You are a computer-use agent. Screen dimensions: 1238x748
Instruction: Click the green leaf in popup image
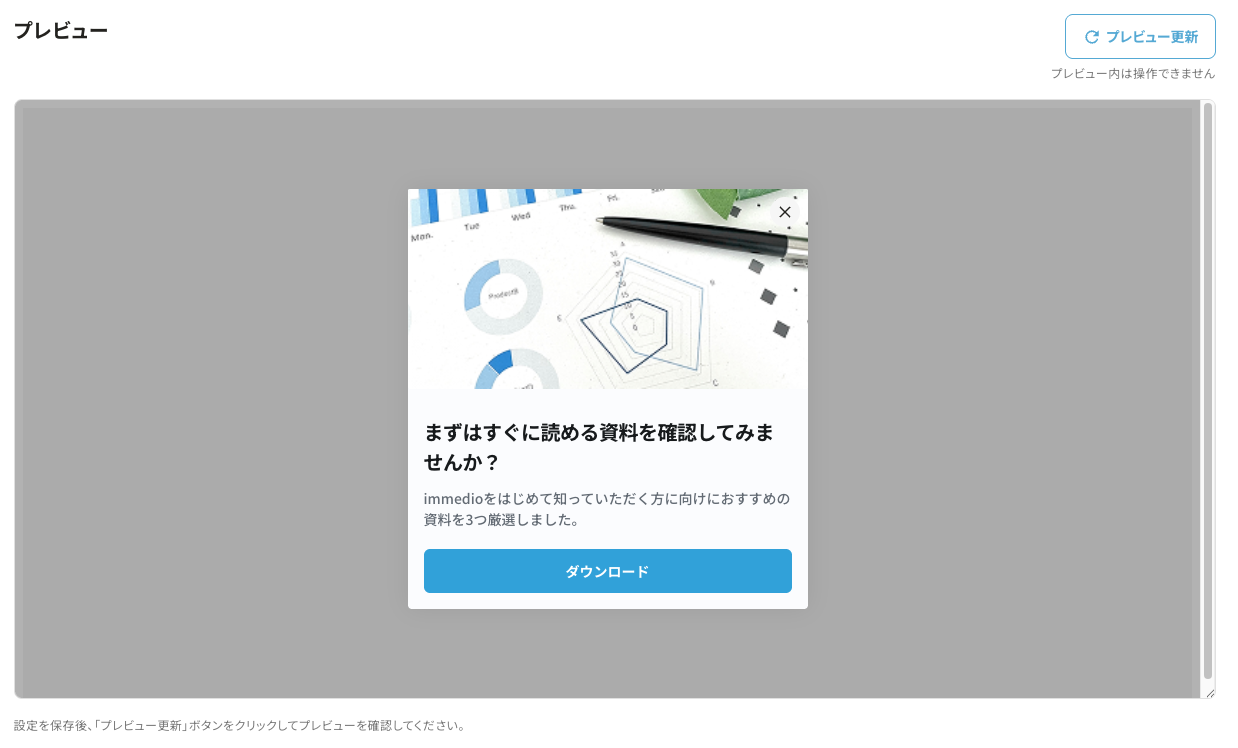point(747,200)
